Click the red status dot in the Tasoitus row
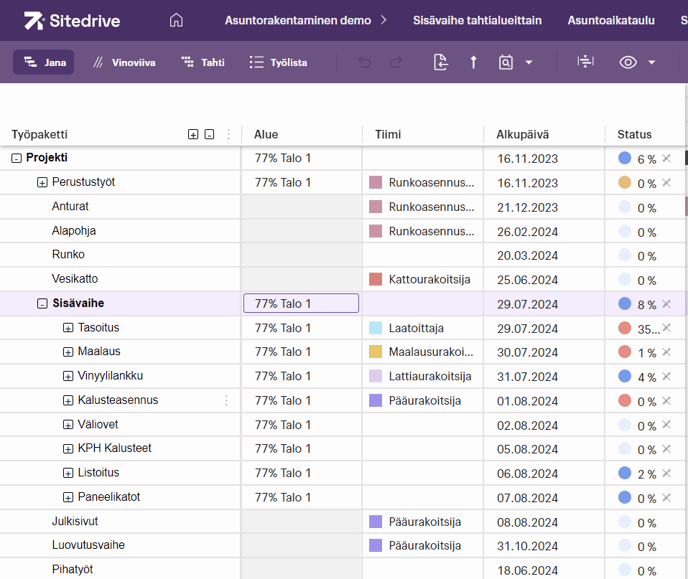 coord(624,328)
